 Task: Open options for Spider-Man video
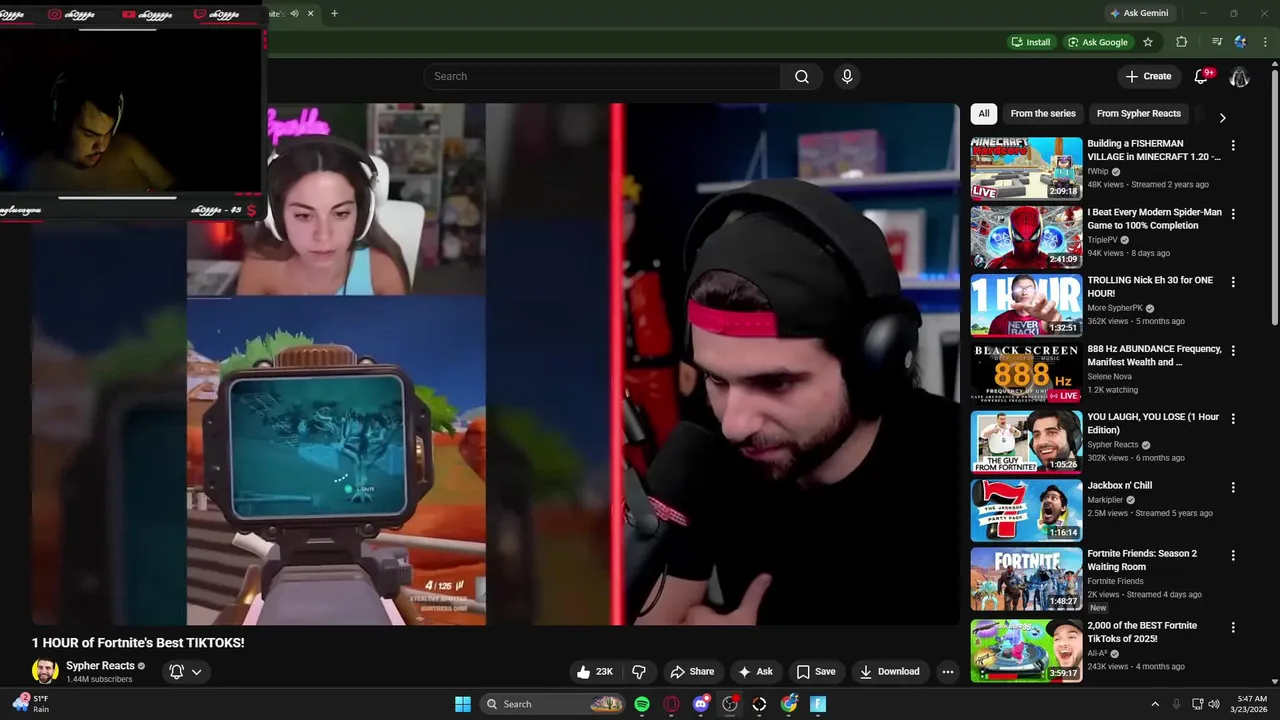(x=1232, y=214)
